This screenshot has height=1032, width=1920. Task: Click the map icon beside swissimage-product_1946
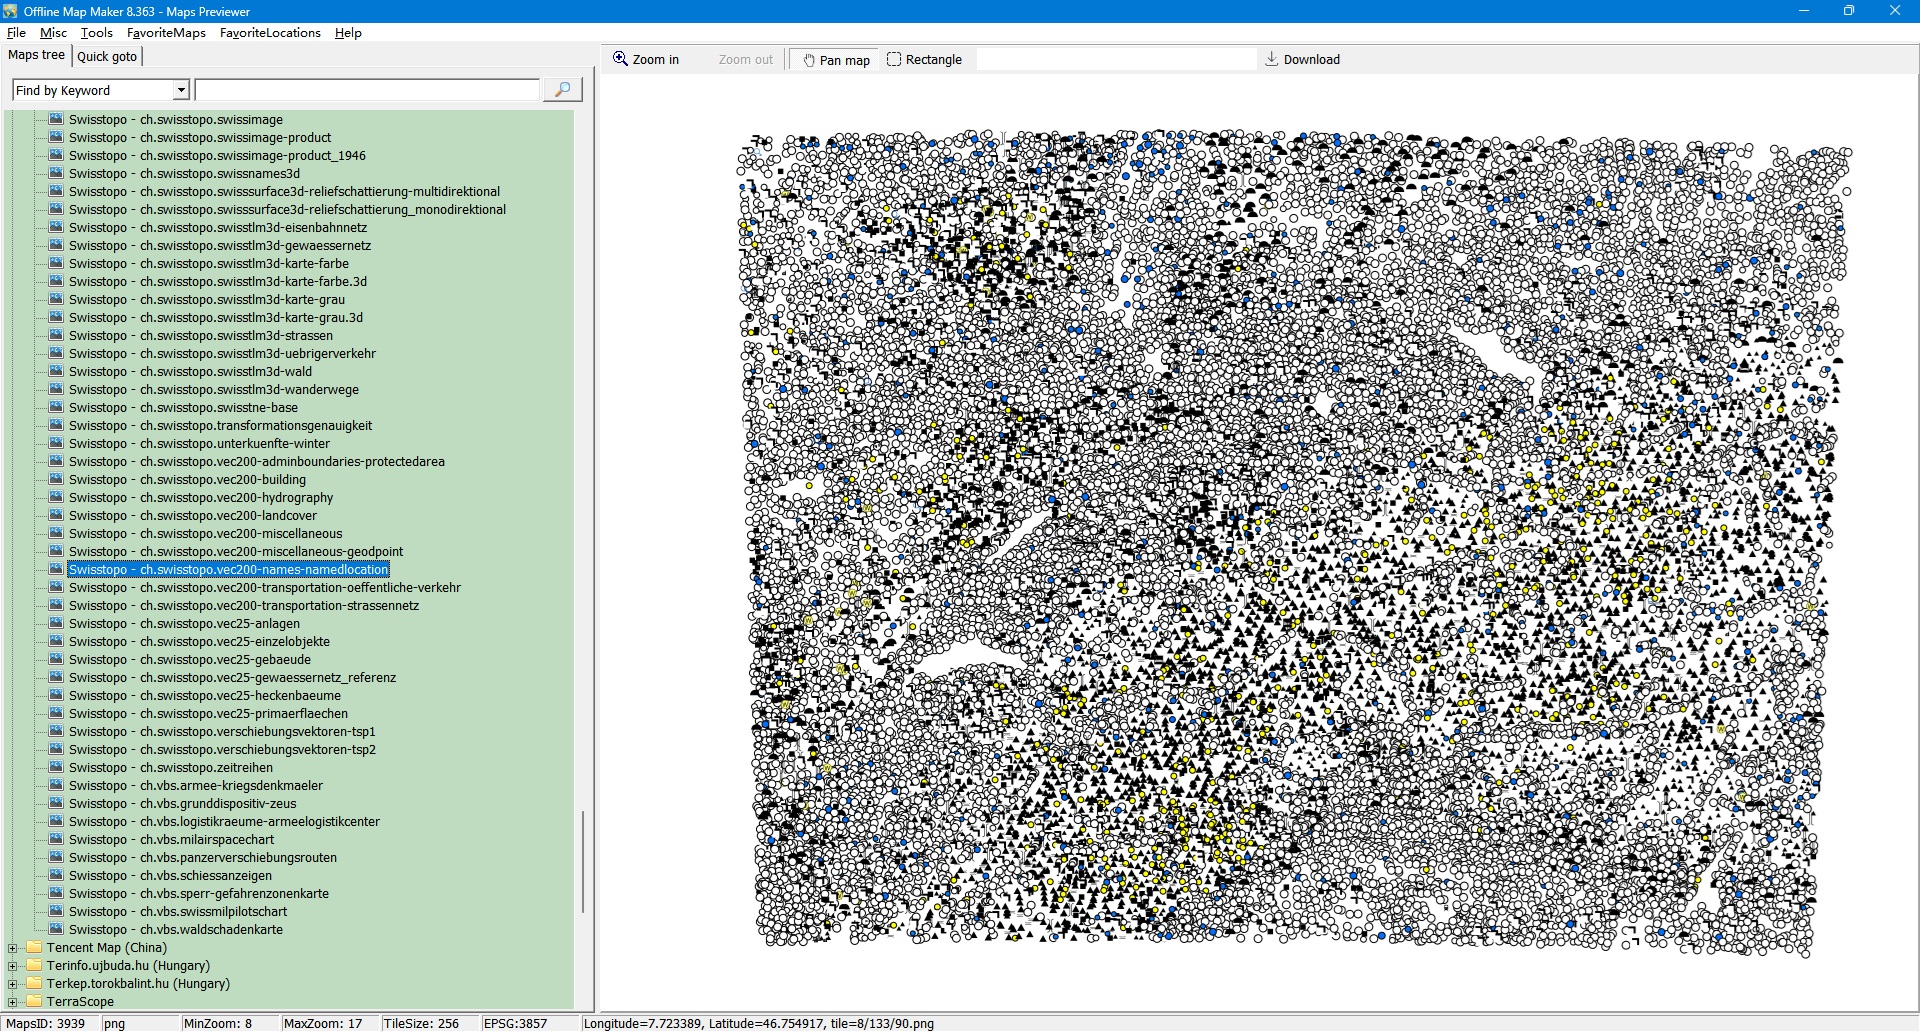[56, 155]
